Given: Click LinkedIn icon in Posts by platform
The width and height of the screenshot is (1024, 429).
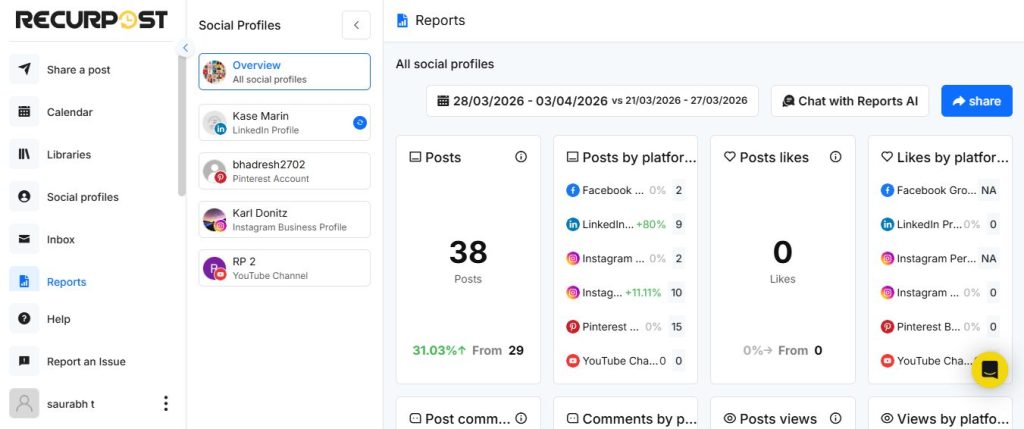Looking at the screenshot, I should coord(573,224).
